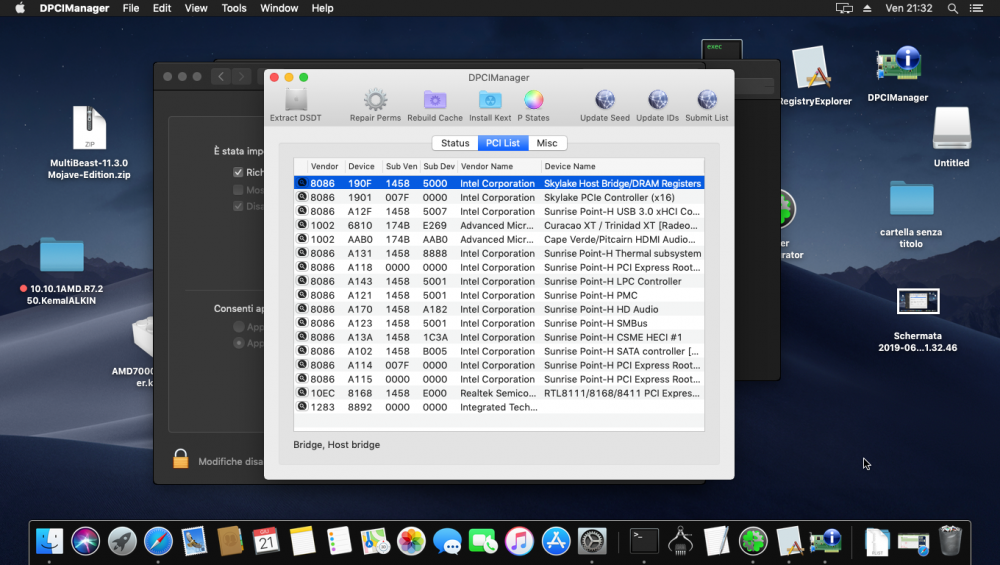This screenshot has height=565, width=1000.
Task: Click the Update IDs globe icon
Action: point(658,100)
